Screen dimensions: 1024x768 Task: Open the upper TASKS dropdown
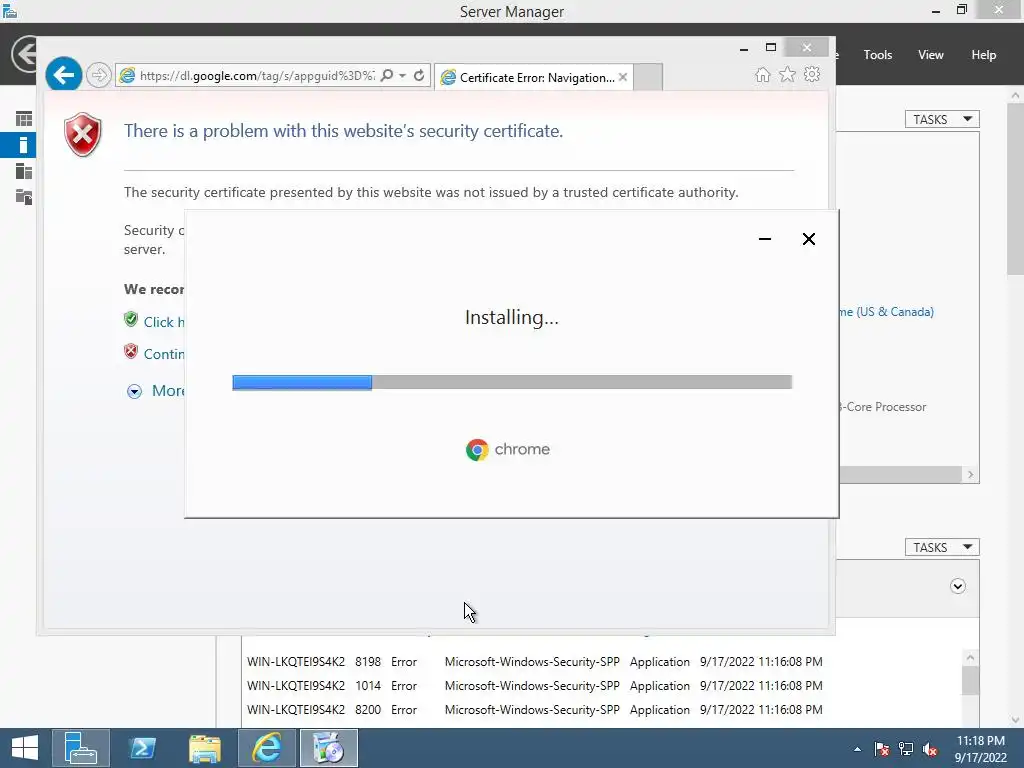tap(942, 120)
